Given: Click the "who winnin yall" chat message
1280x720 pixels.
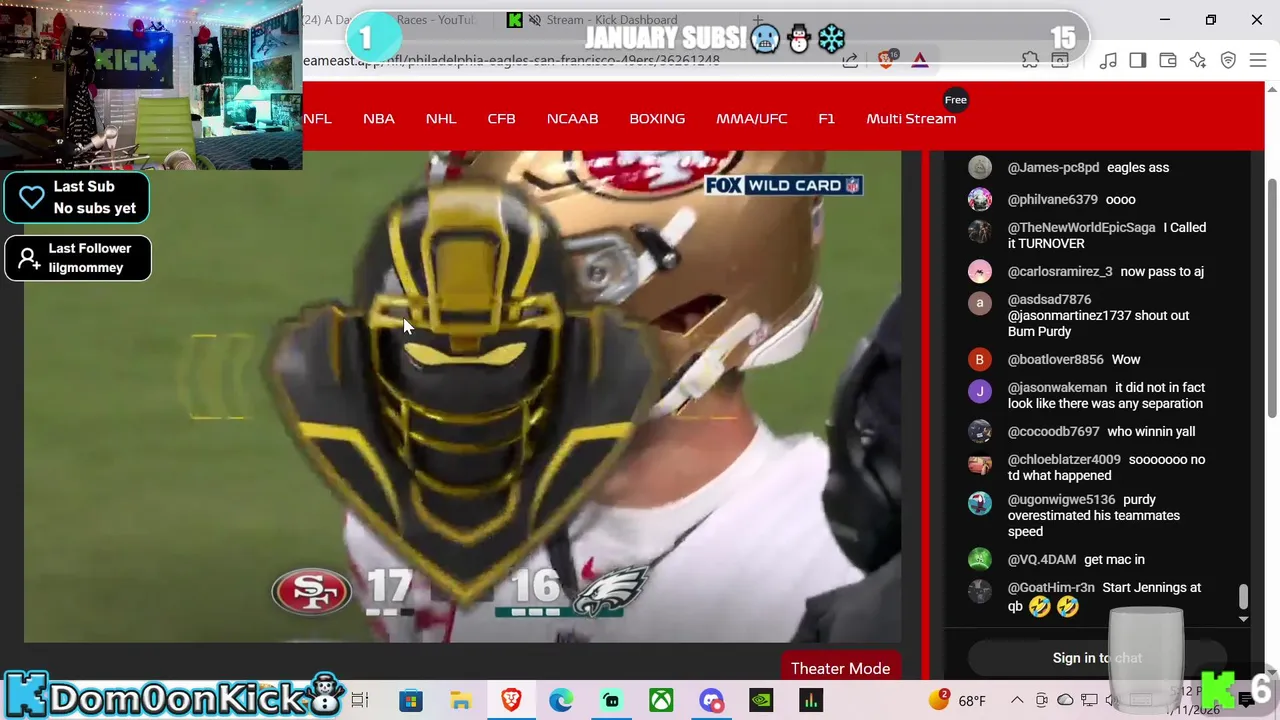Looking at the screenshot, I should point(1151,431).
